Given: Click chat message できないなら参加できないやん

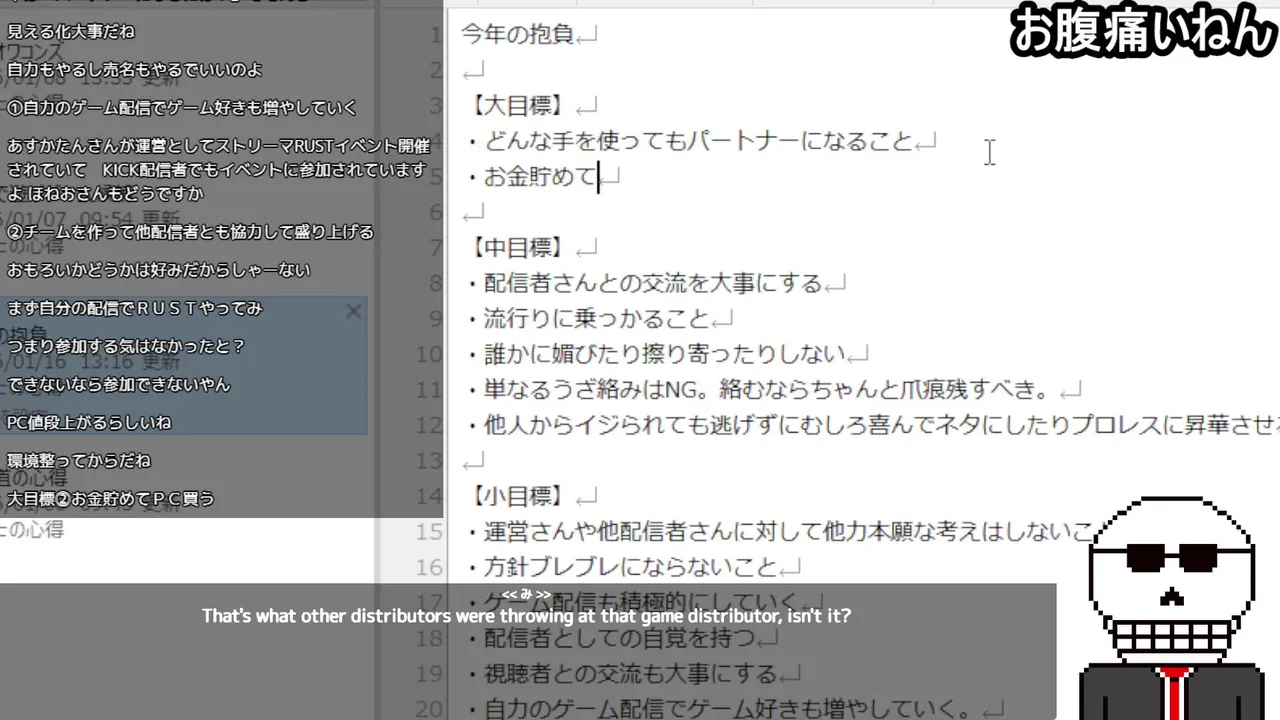Looking at the screenshot, I should [x=119, y=384].
